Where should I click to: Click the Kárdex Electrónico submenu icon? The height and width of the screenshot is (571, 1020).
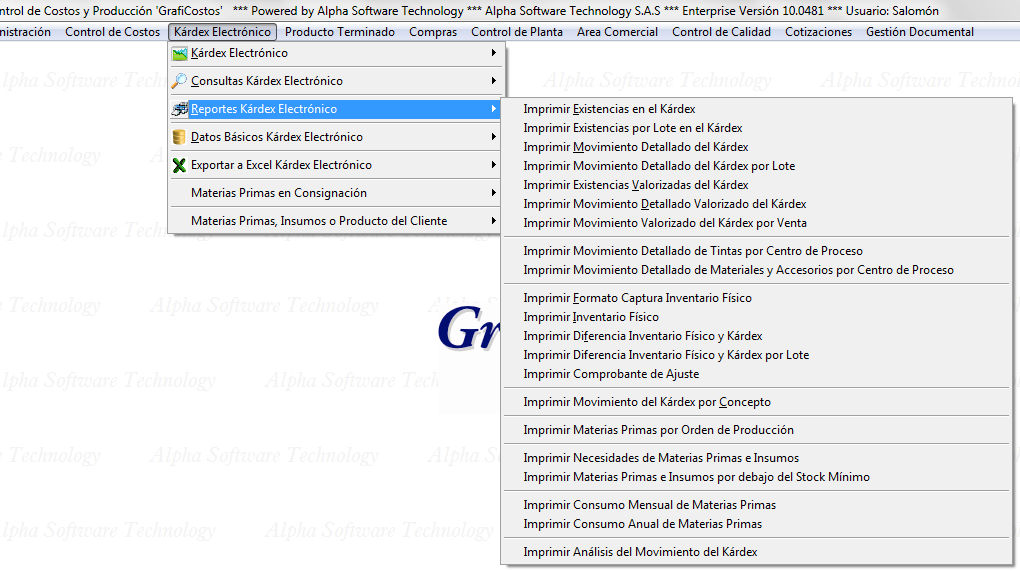(x=180, y=53)
